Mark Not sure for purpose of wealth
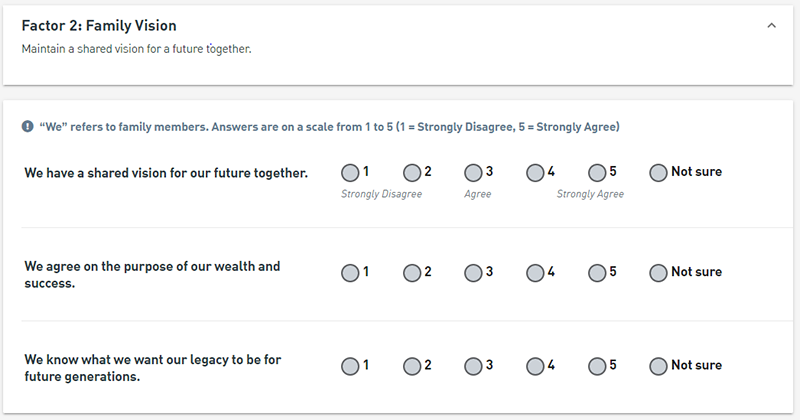The height and width of the screenshot is (420, 800). (658, 273)
